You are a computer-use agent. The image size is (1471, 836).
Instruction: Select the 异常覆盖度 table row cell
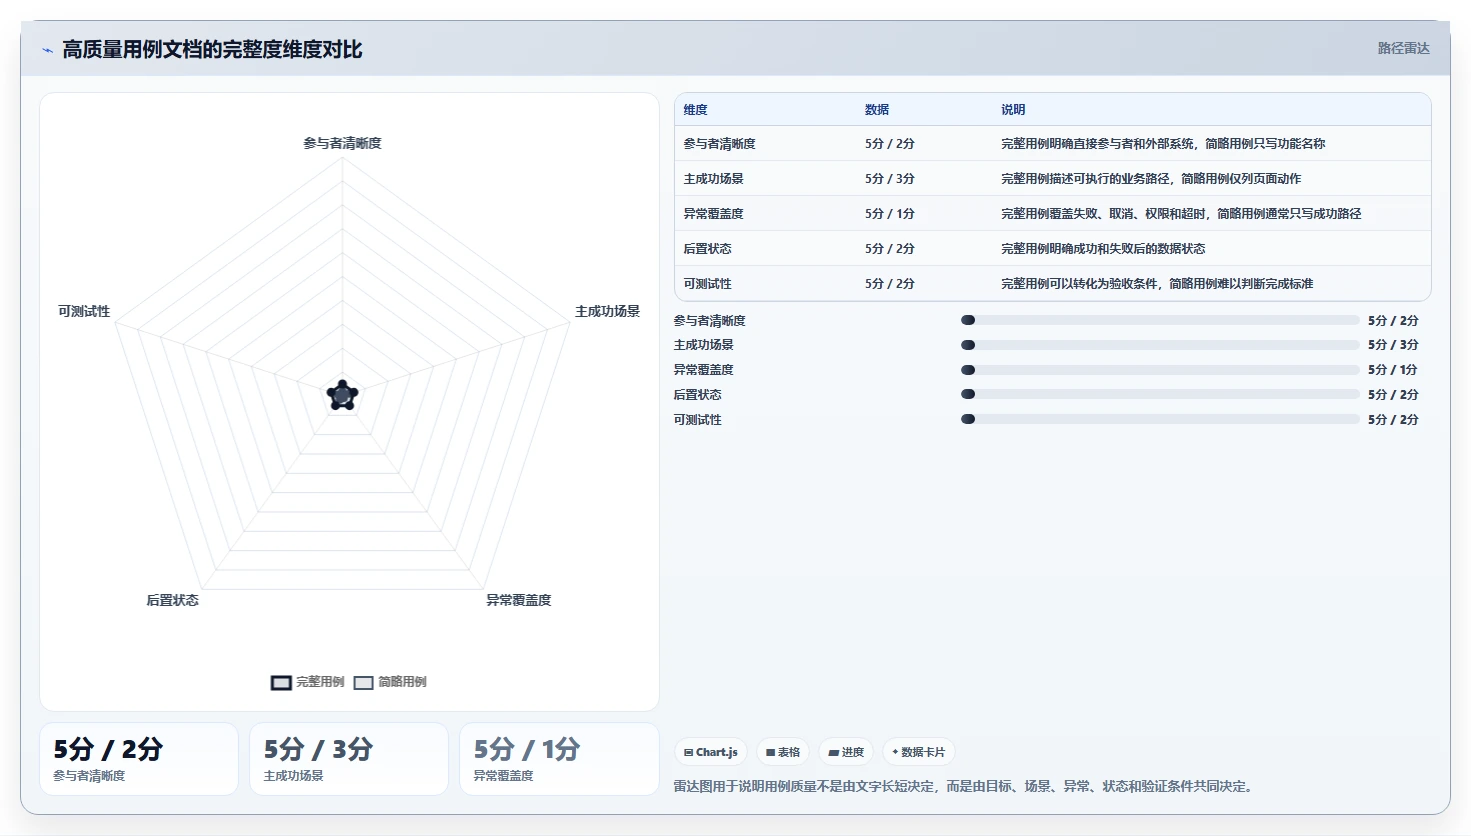[x=713, y=214]
